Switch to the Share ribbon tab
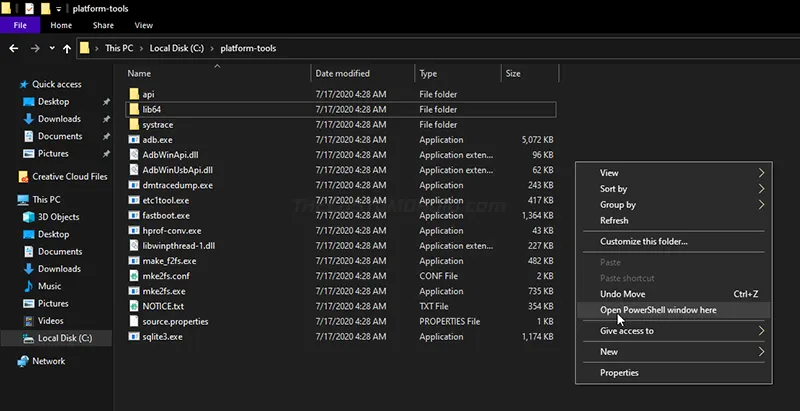The height and width of the screenshot is (411, 800). point(103,25)
